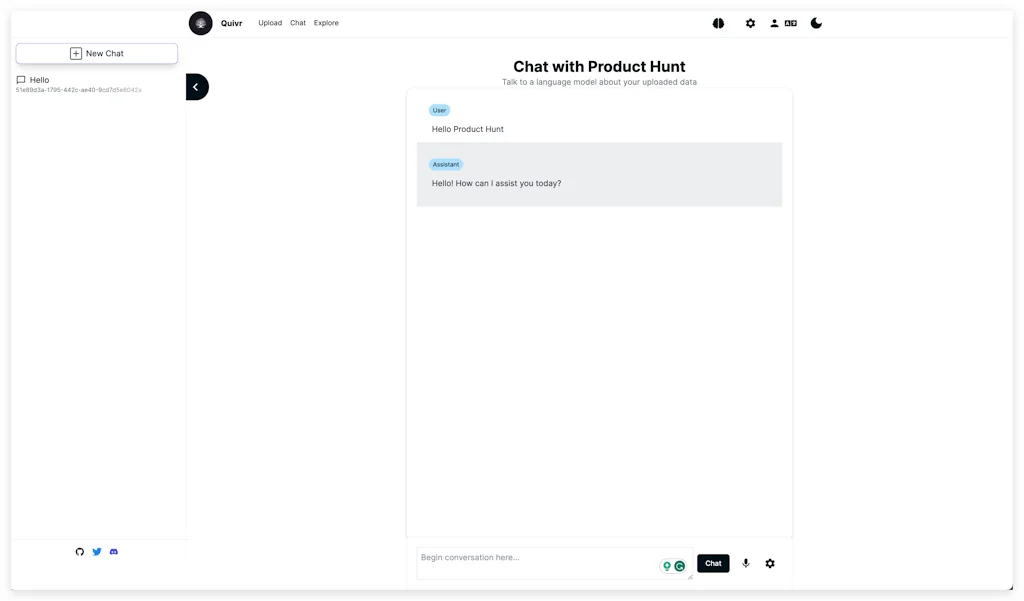Go to the Upload page
Viewport: 1024px width, 601px height.
pyautogui.click(x=270, y=23)
